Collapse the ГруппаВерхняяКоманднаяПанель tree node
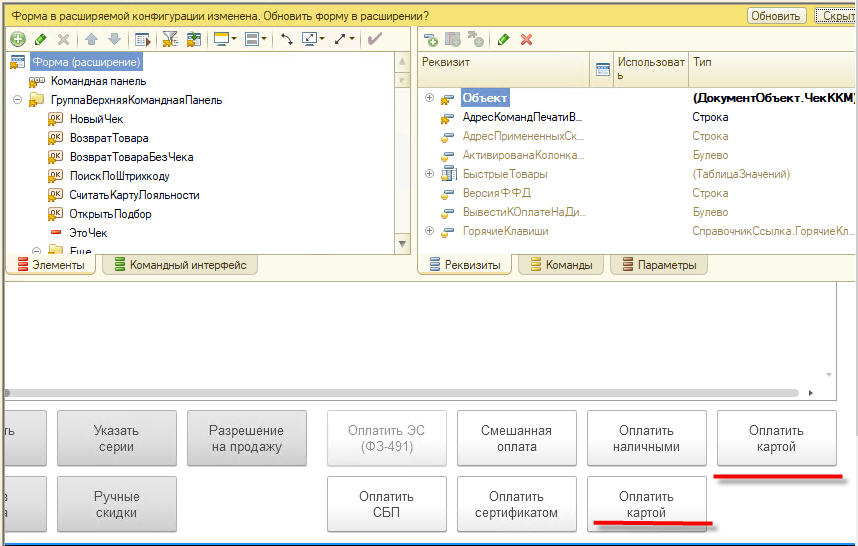 [x=18, y=100]
